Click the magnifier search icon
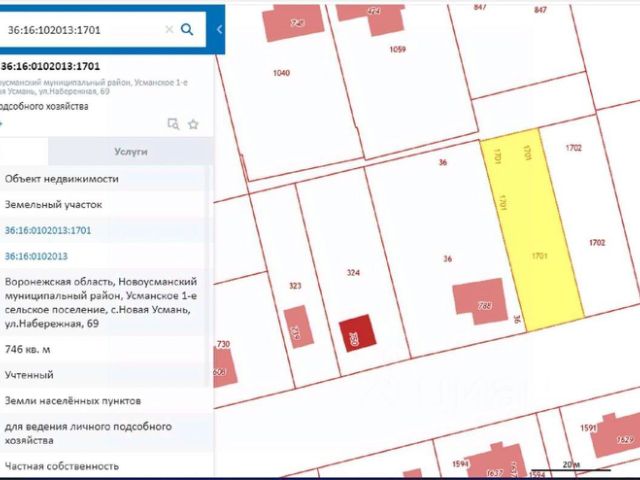The height and width of the screenshot is (480, 640). pos(187,29)
